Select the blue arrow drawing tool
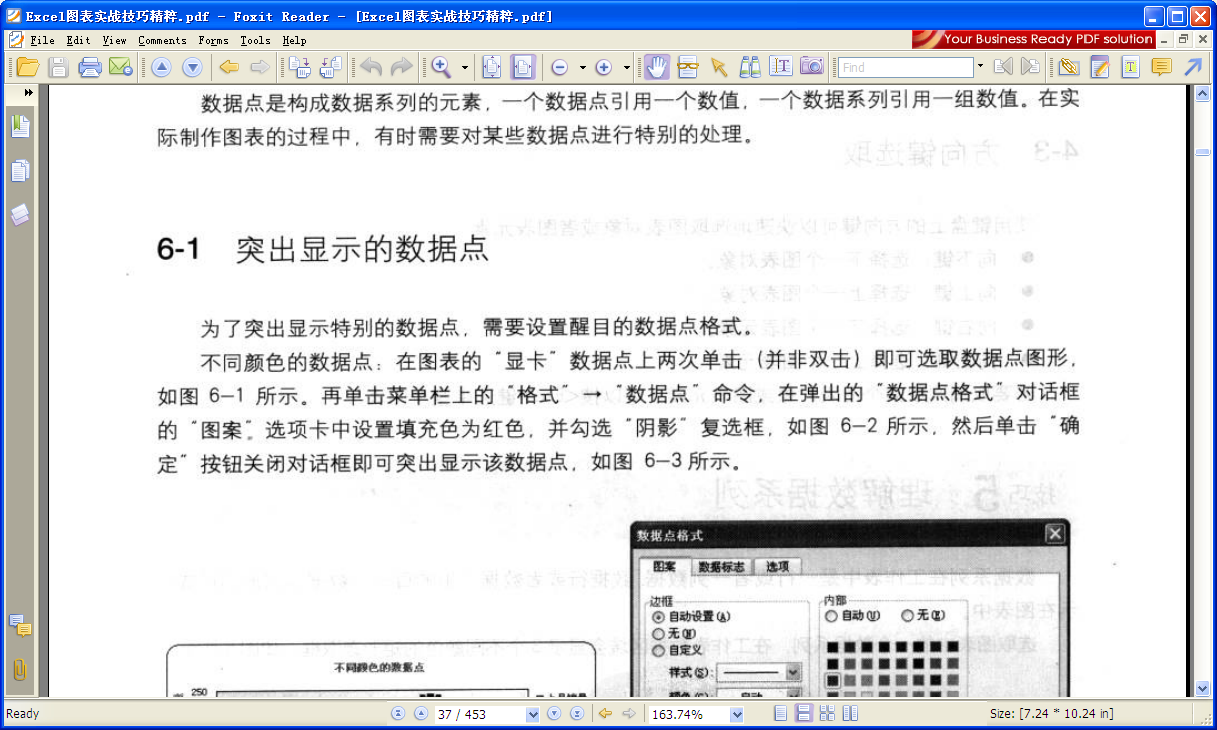Viewport: 1217px width, 730px height. pyautogui.click(x=1192, y=67)
